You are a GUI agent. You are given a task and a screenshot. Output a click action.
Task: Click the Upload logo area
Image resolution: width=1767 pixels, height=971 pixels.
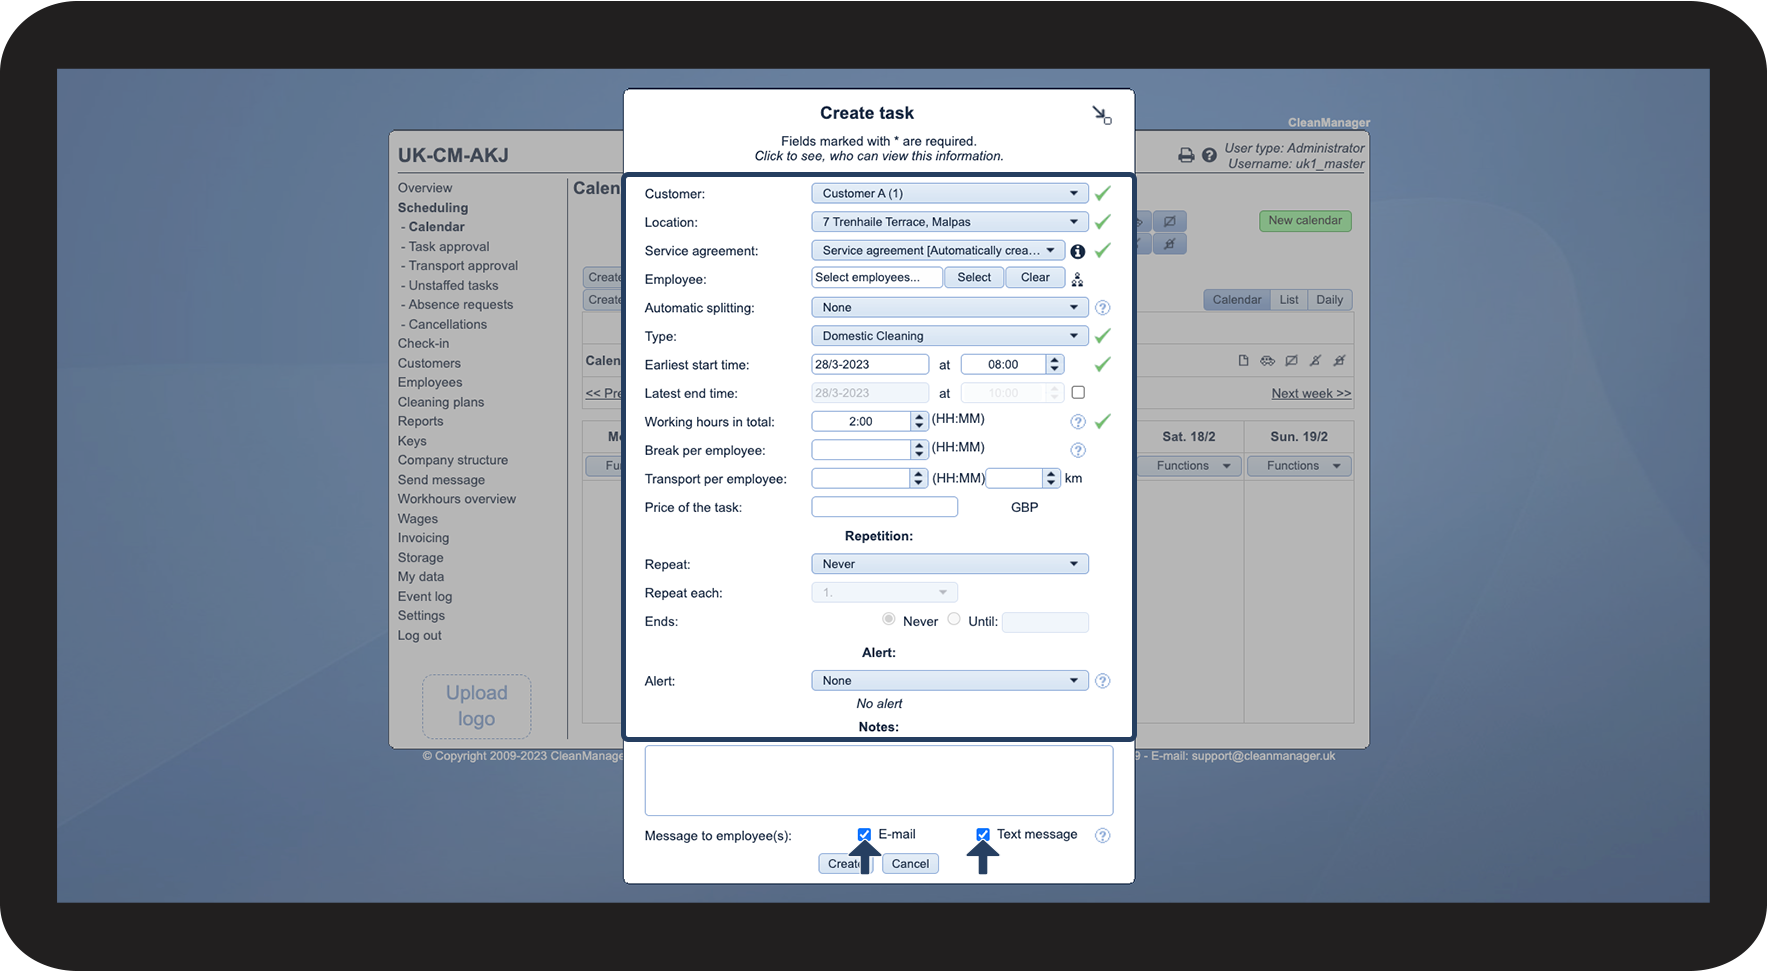click(x=476, y=706)
